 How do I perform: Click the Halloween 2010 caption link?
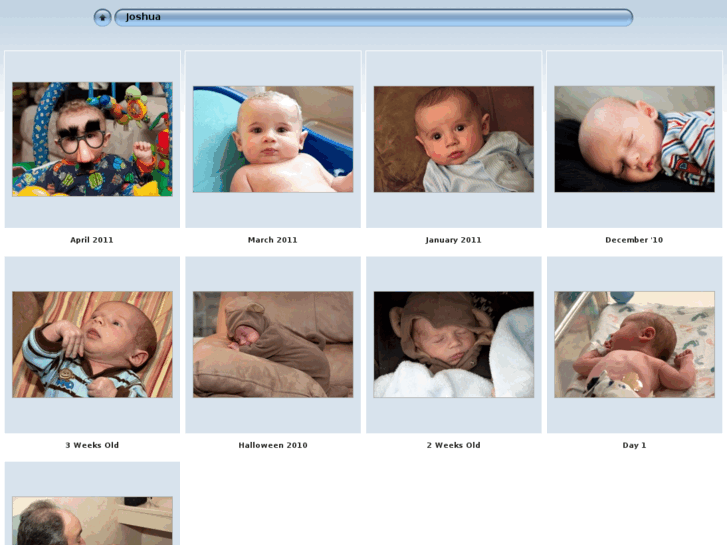coord(273,445)
